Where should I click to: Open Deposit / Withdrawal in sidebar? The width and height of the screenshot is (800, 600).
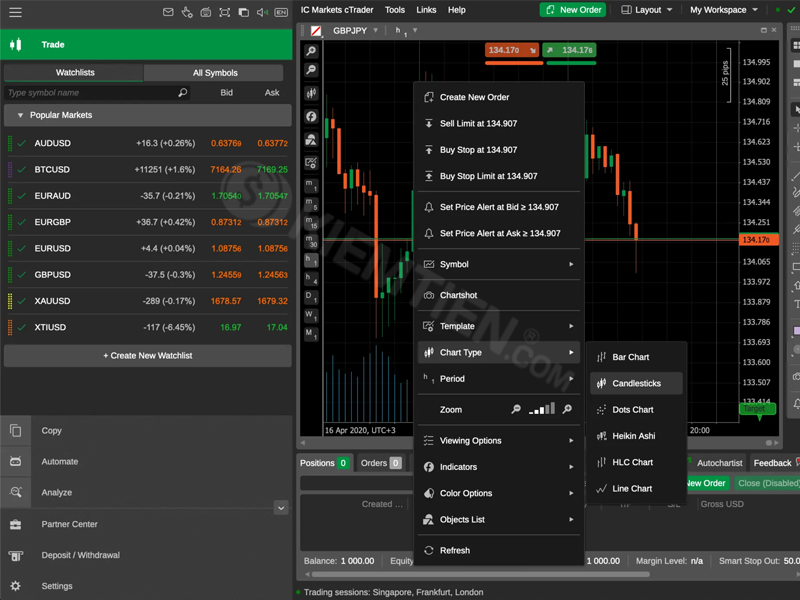[81, 555]
